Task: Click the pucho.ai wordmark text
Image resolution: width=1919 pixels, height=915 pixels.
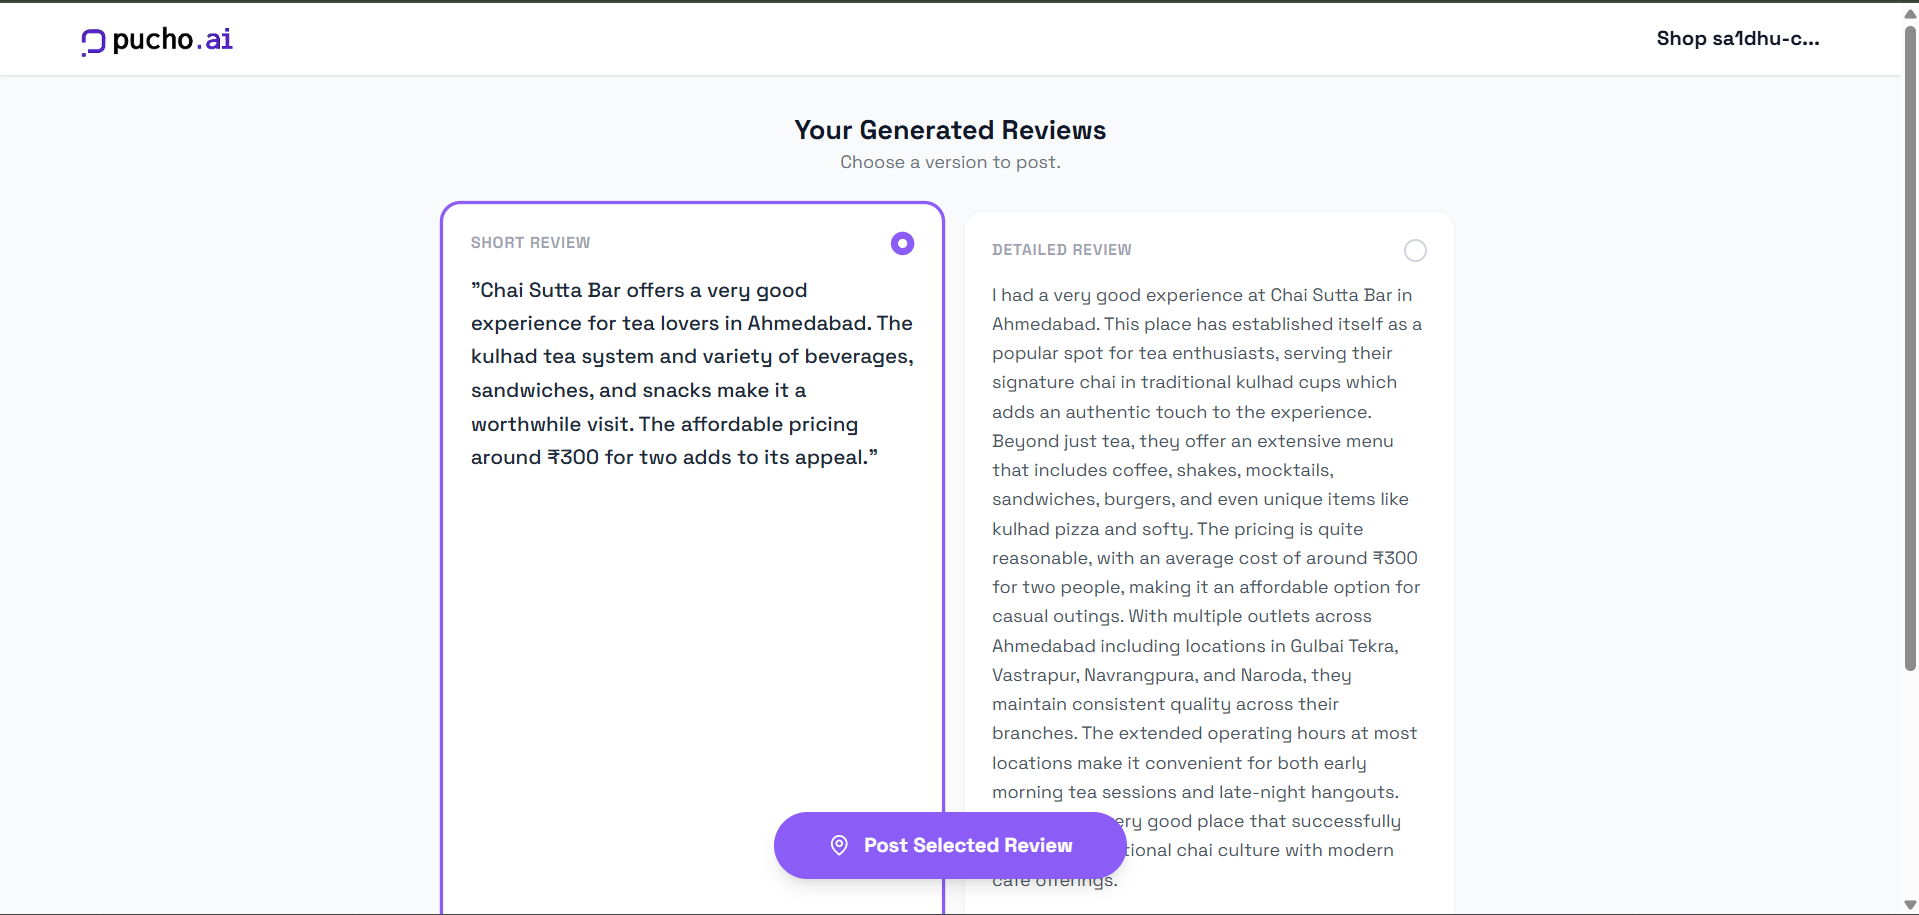Action: tap(172, 39)
